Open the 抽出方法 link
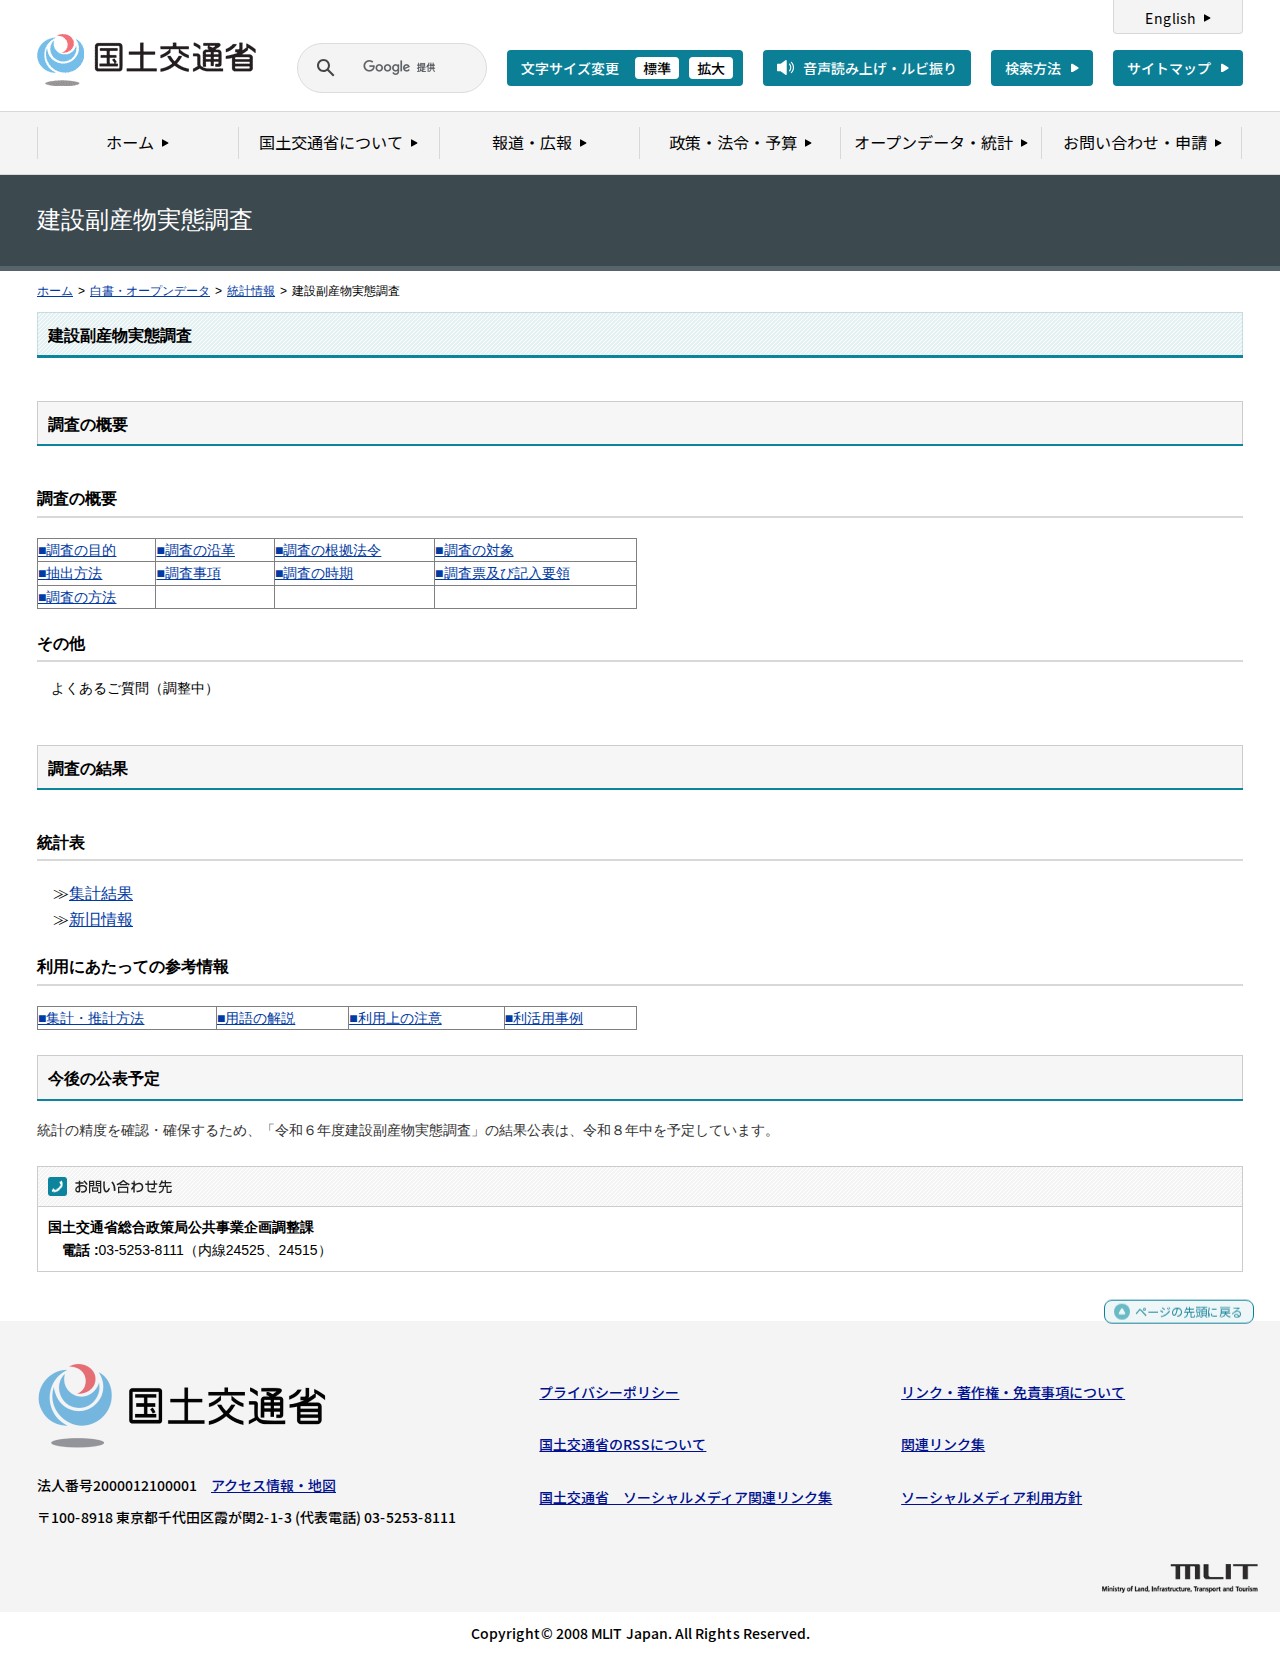The height and width of the screenshot is (1663, 1280). tap(70, 573)
